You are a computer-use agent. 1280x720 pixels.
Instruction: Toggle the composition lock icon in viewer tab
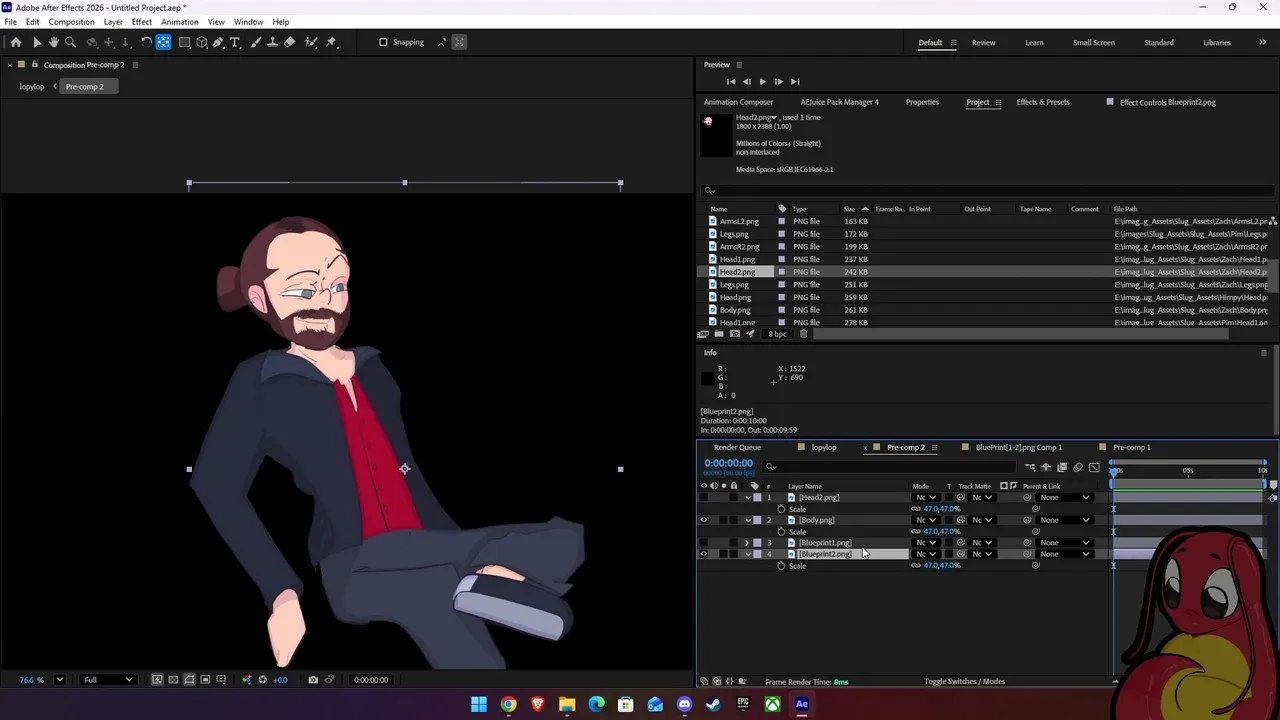34,65
